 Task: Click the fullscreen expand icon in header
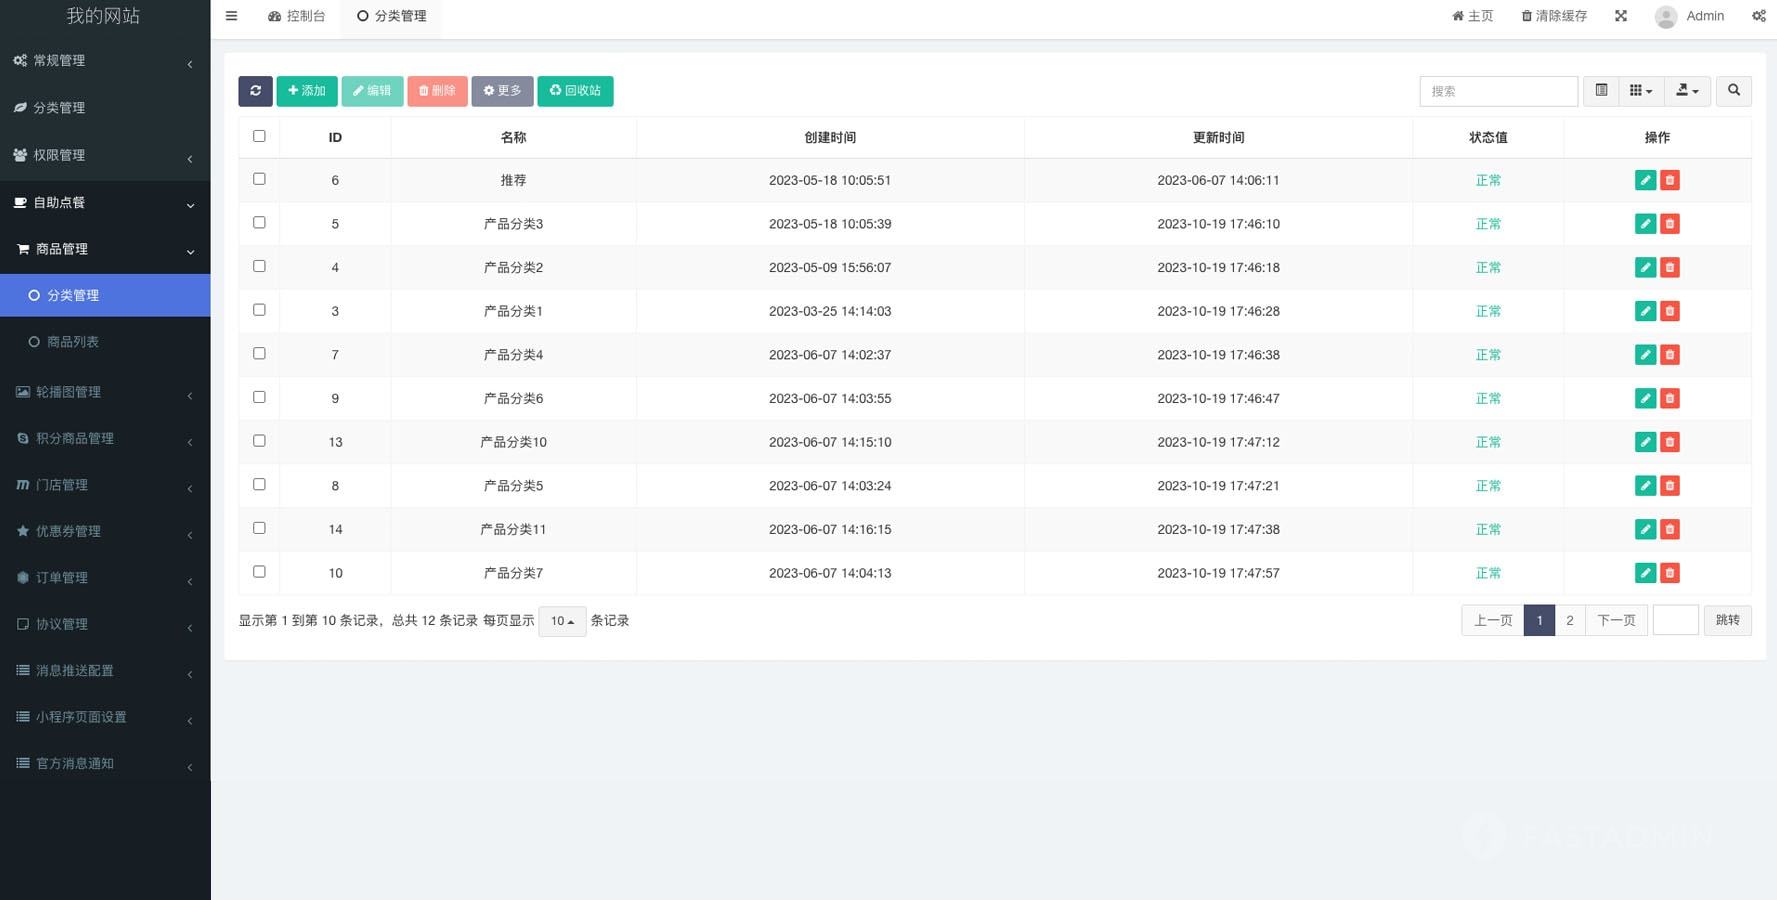[x=1621, y=16]
